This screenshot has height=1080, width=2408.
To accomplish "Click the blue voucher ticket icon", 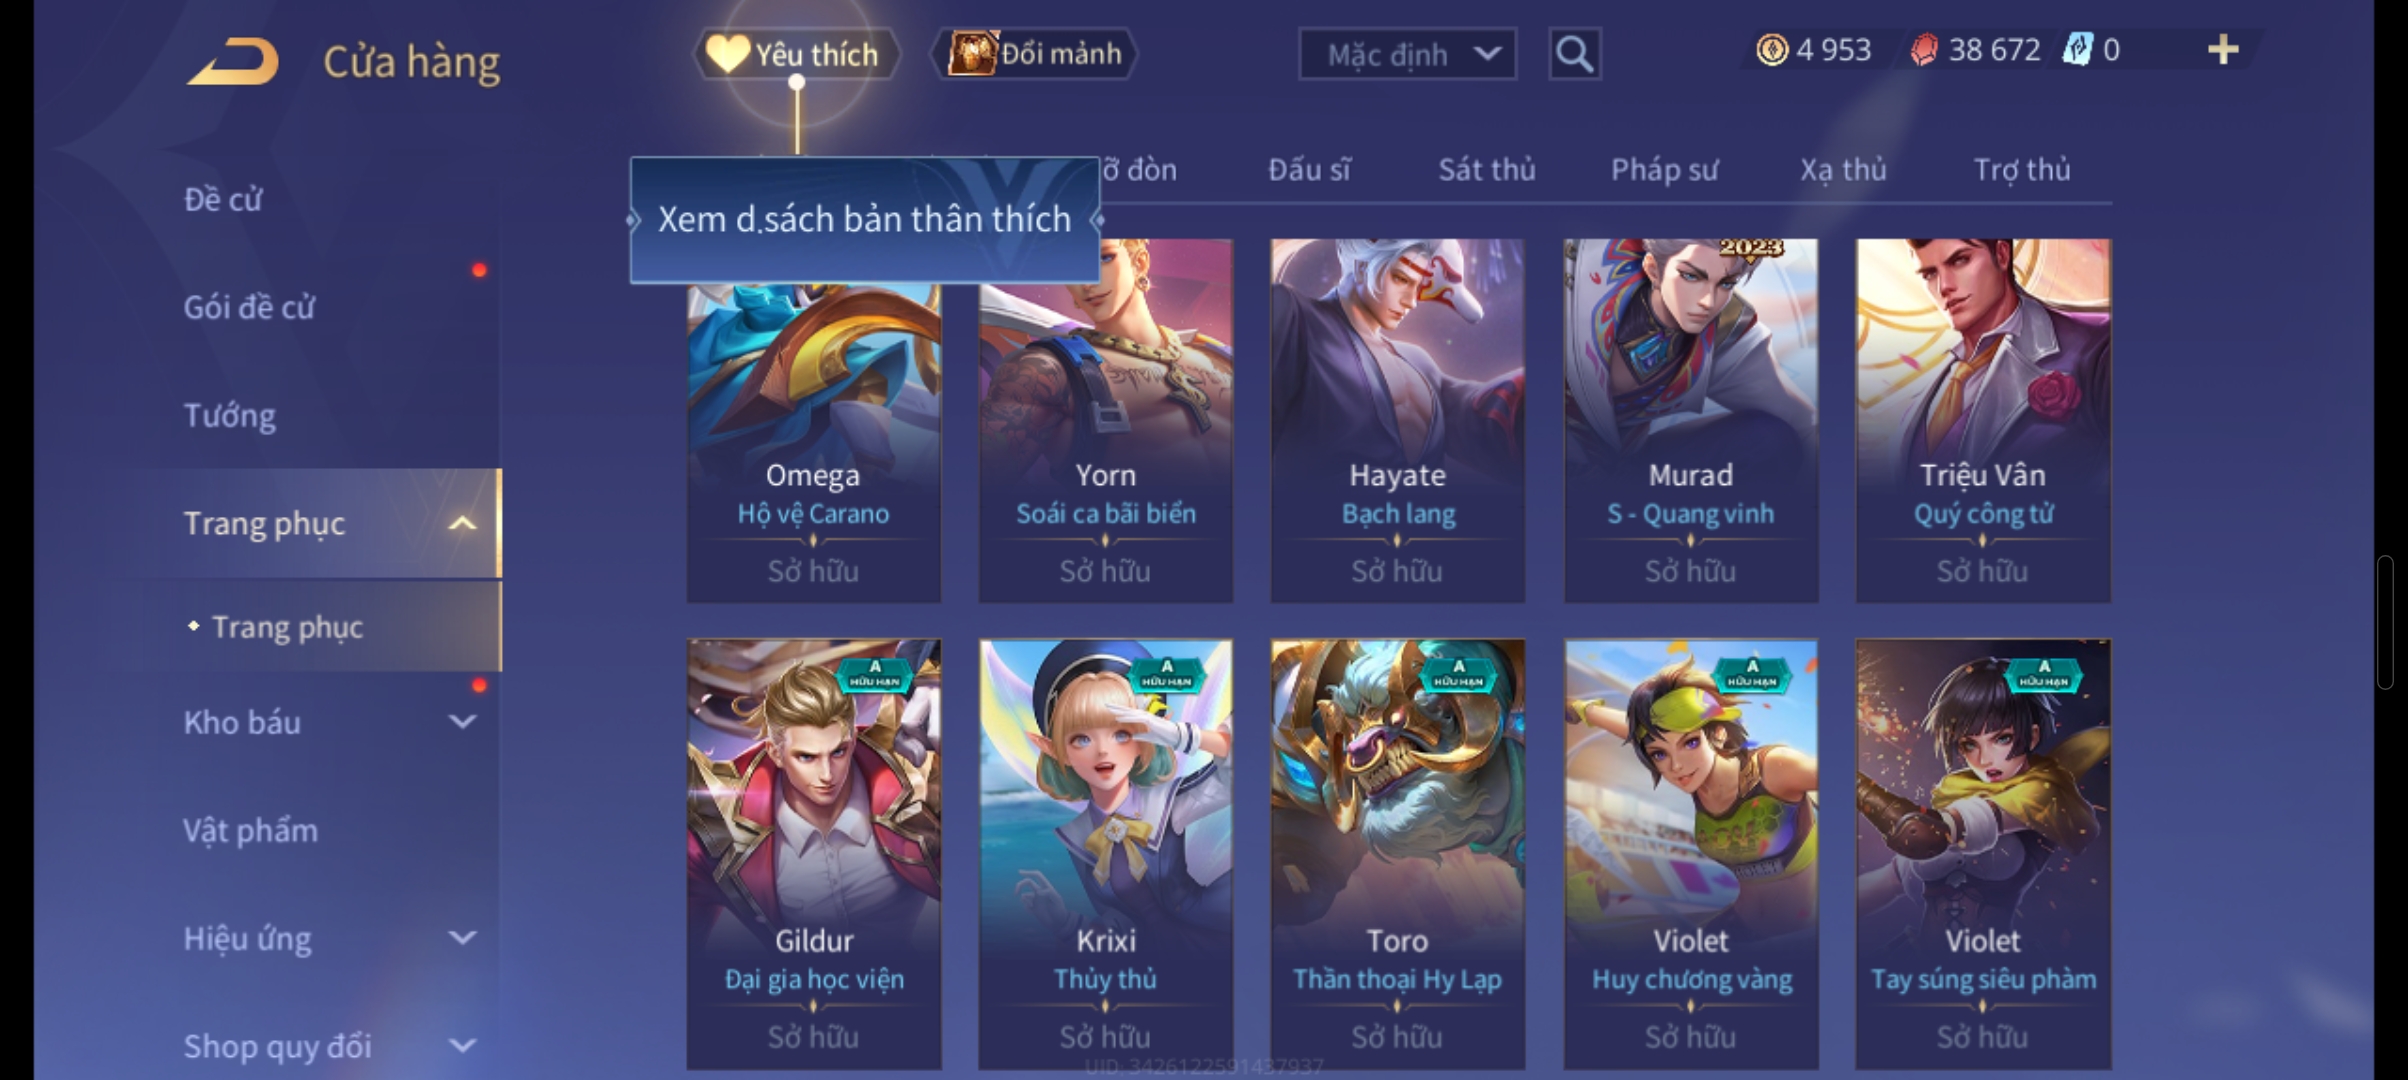I will point(2077,49).
